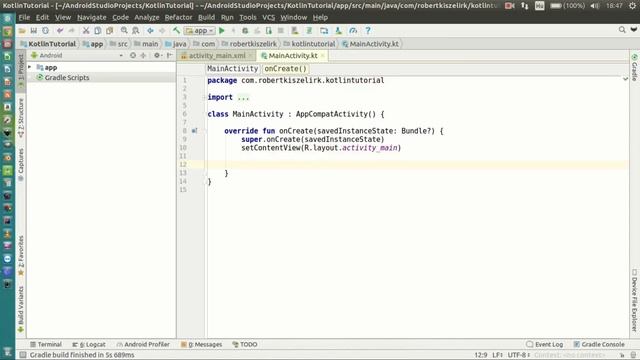Open the app run configuration dropdown
Viewport: 640px width, 360px height.
tap(200, 31)
